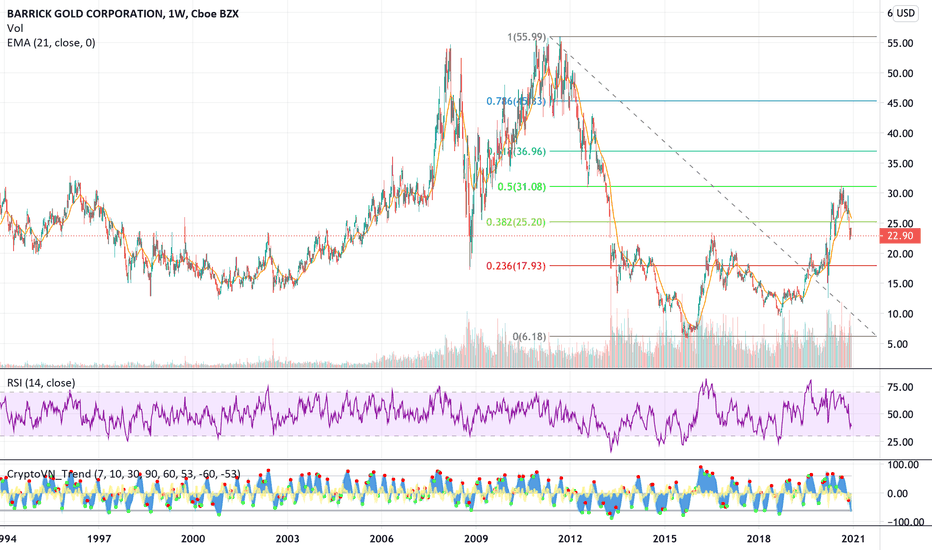This screenshot has width=932, height=550.
Task: Click the 2018 time axis label
Action: coord(758,539)
